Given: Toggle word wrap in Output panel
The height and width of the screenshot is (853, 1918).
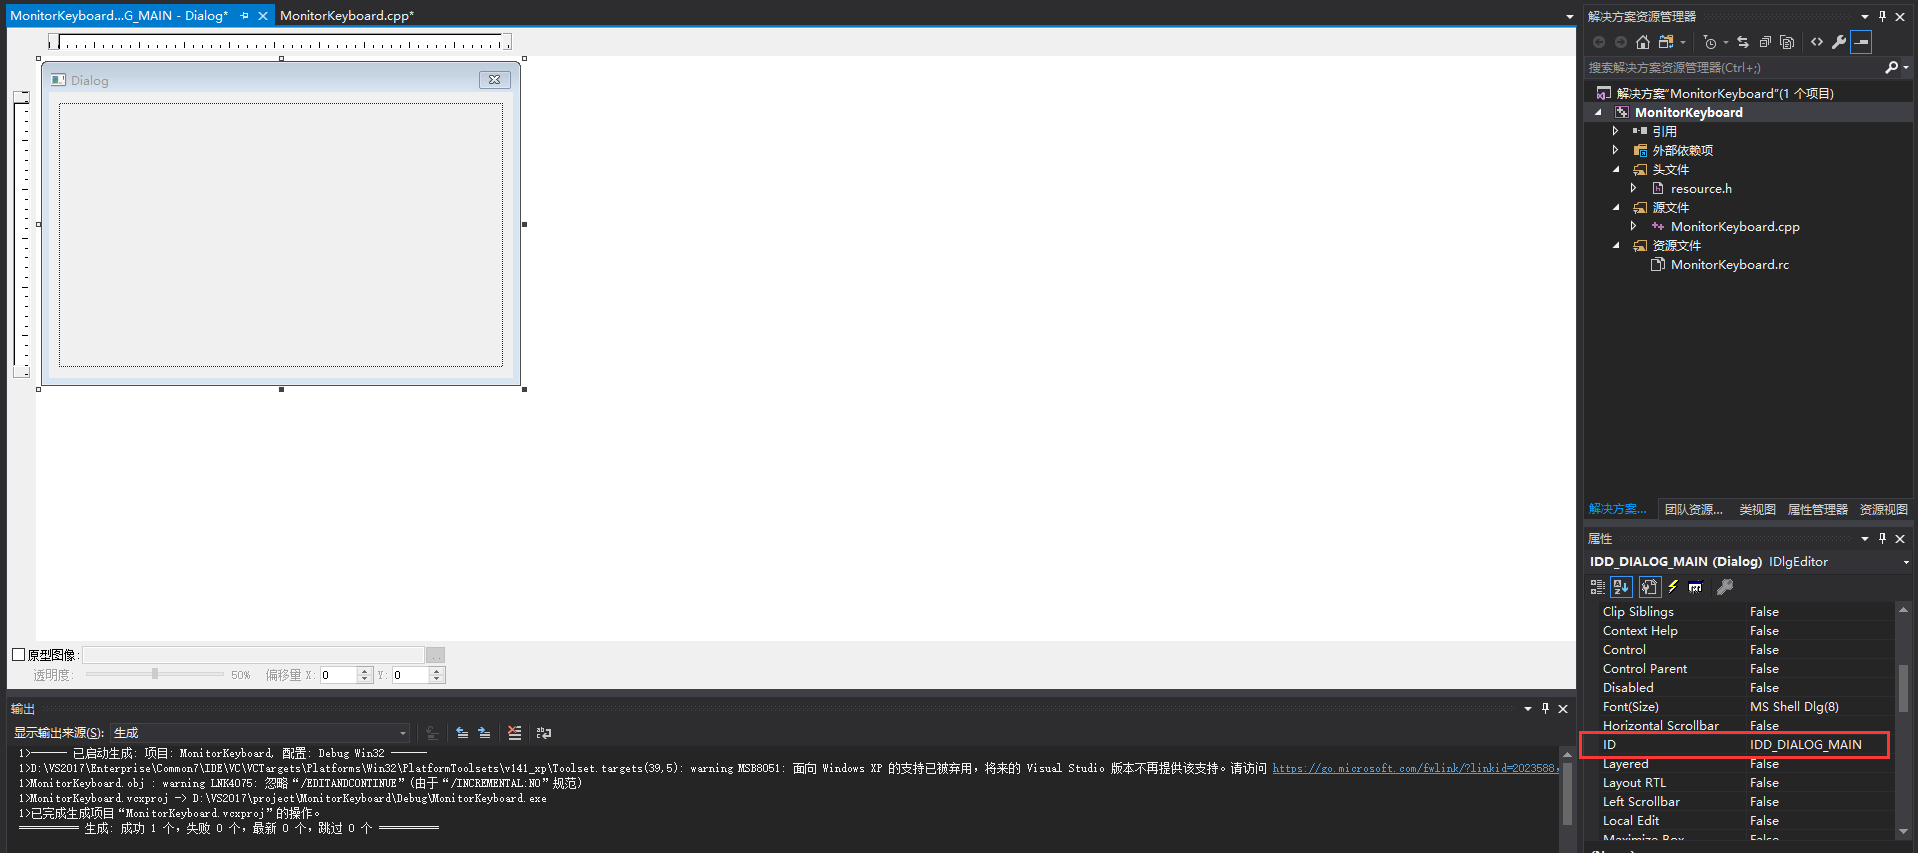Looking at the screenshot, I should [x=544, y=733].
